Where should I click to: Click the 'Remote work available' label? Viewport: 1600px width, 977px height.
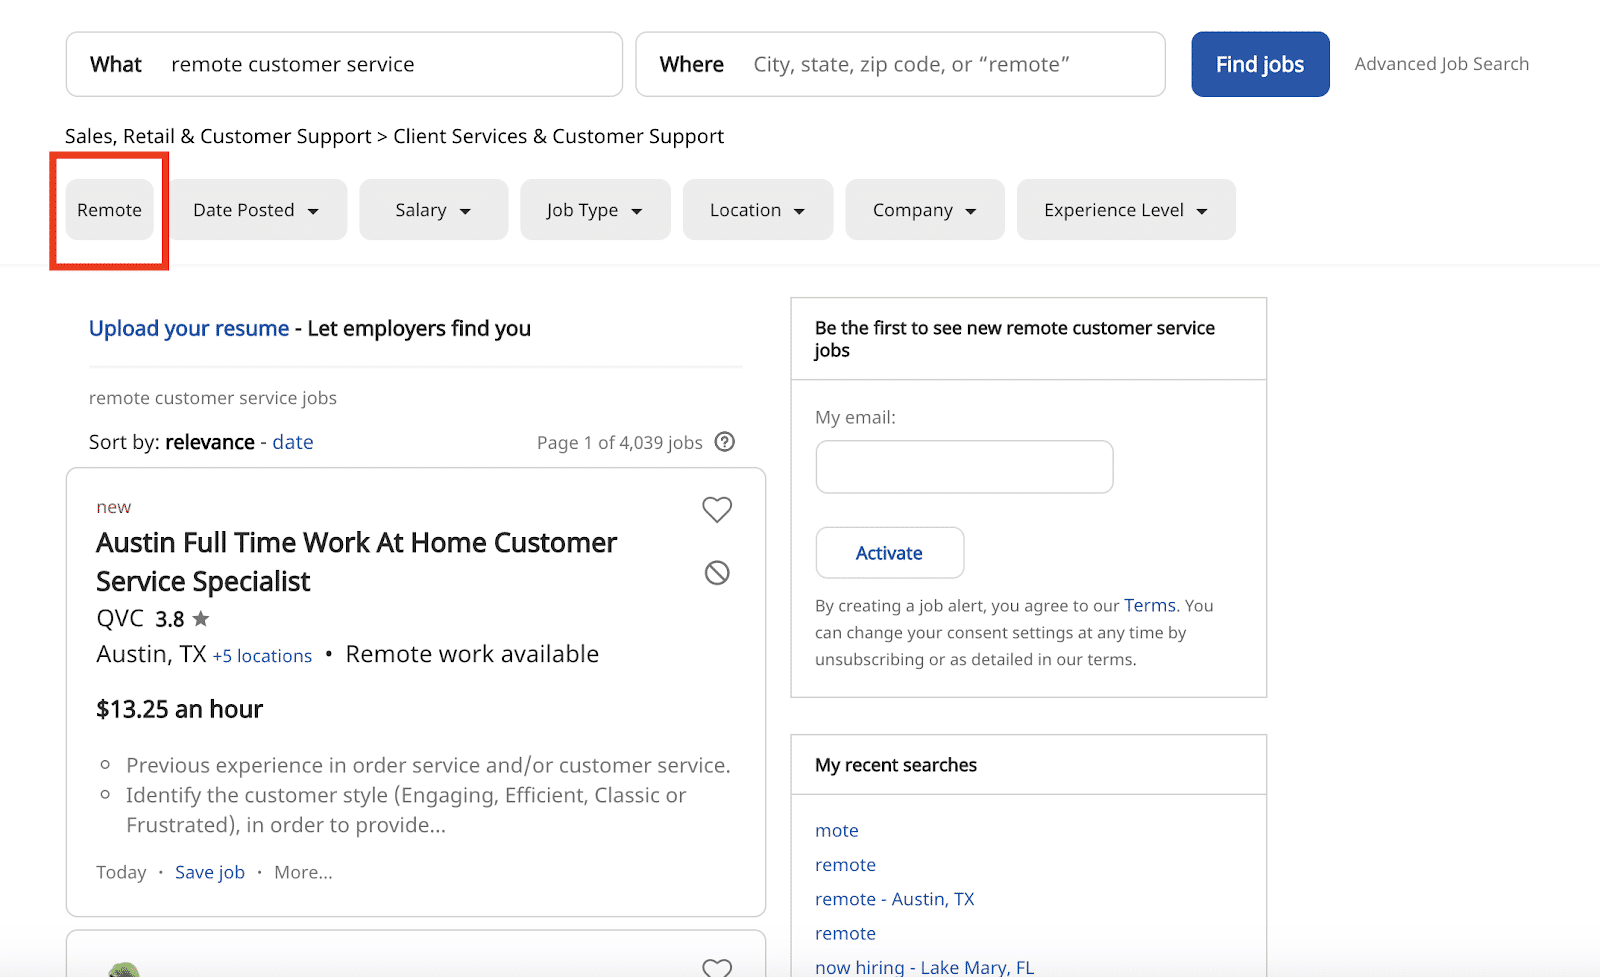[472, 654]
